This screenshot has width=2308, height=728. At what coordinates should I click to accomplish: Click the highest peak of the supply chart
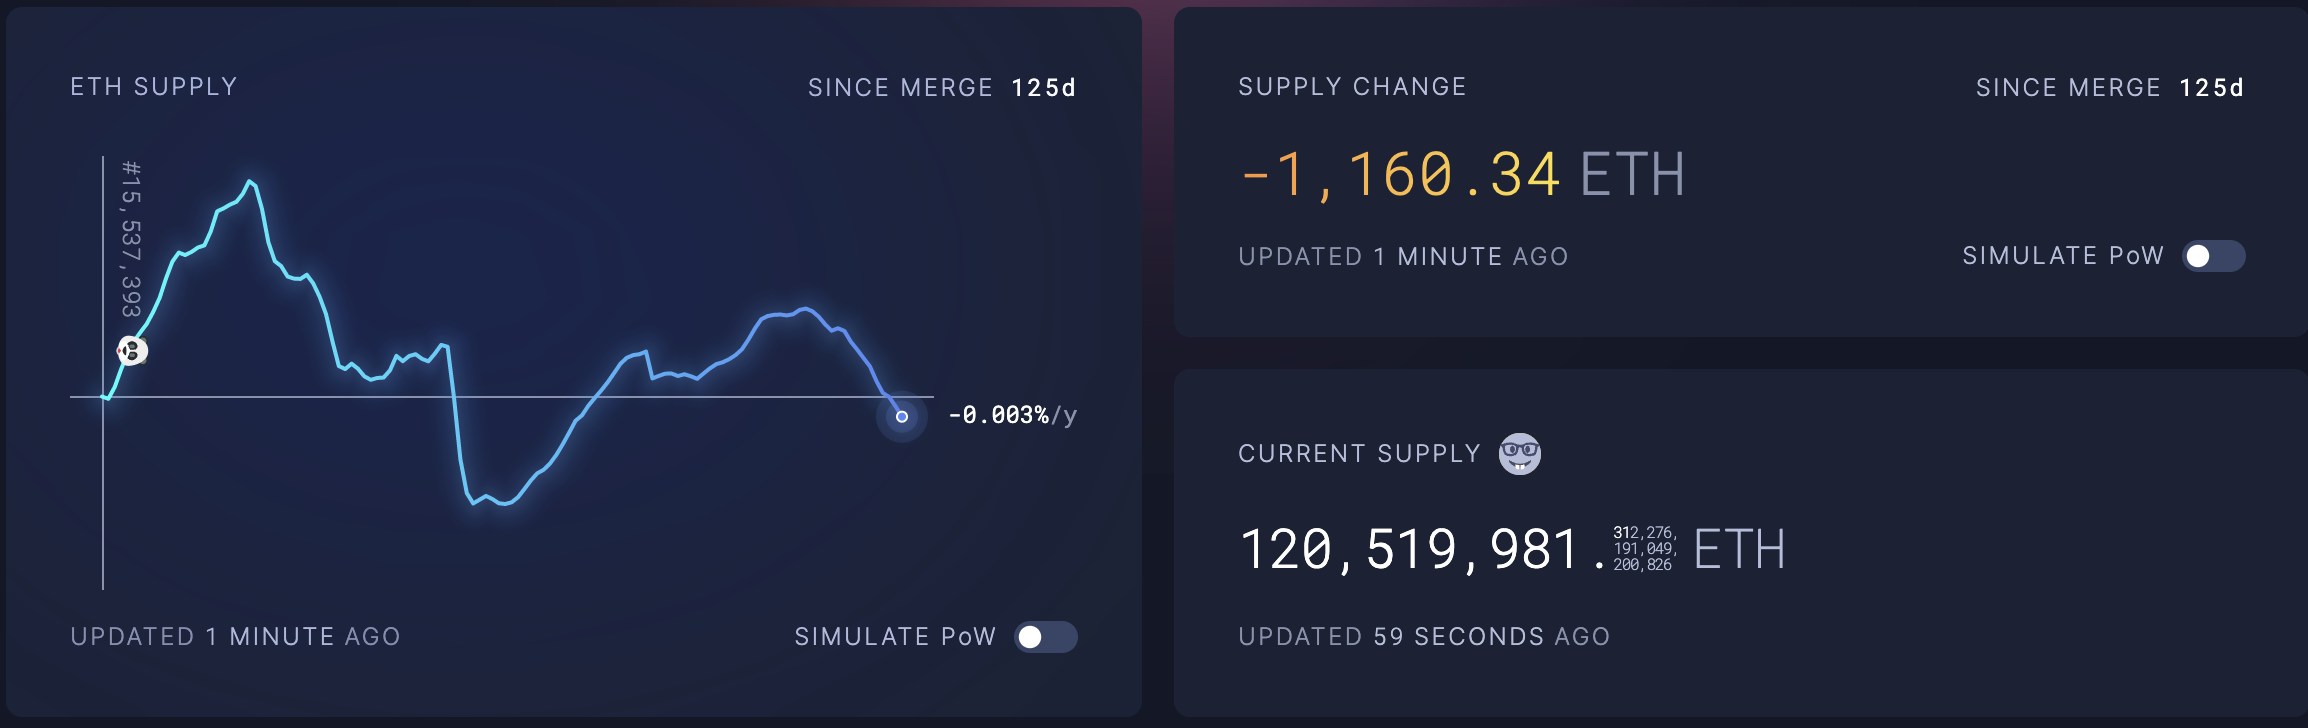point(250,182)
